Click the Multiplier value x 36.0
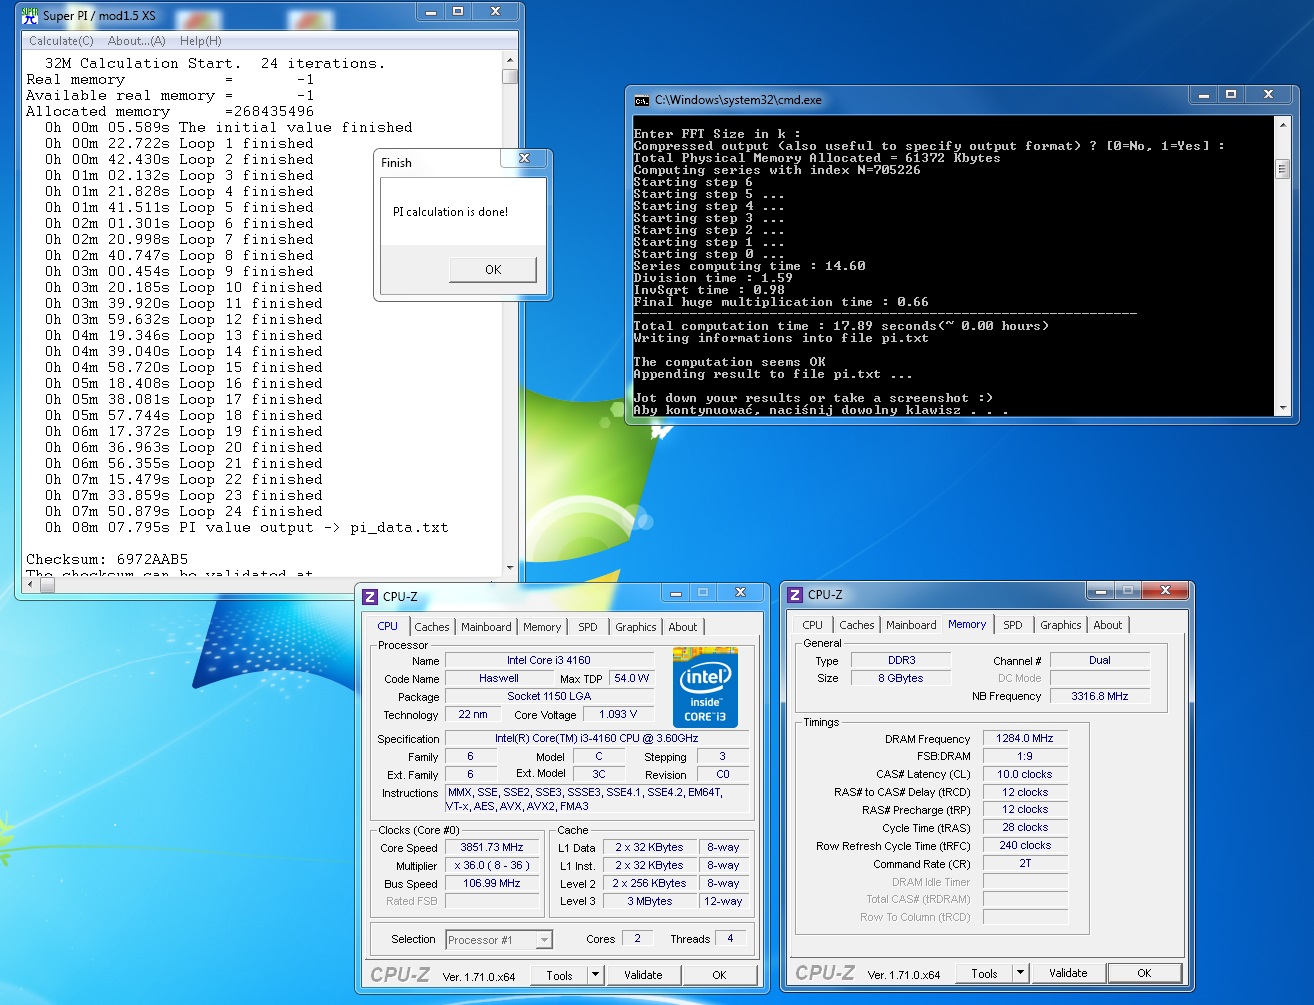The image size is (1314, 1005). [491, 865]
